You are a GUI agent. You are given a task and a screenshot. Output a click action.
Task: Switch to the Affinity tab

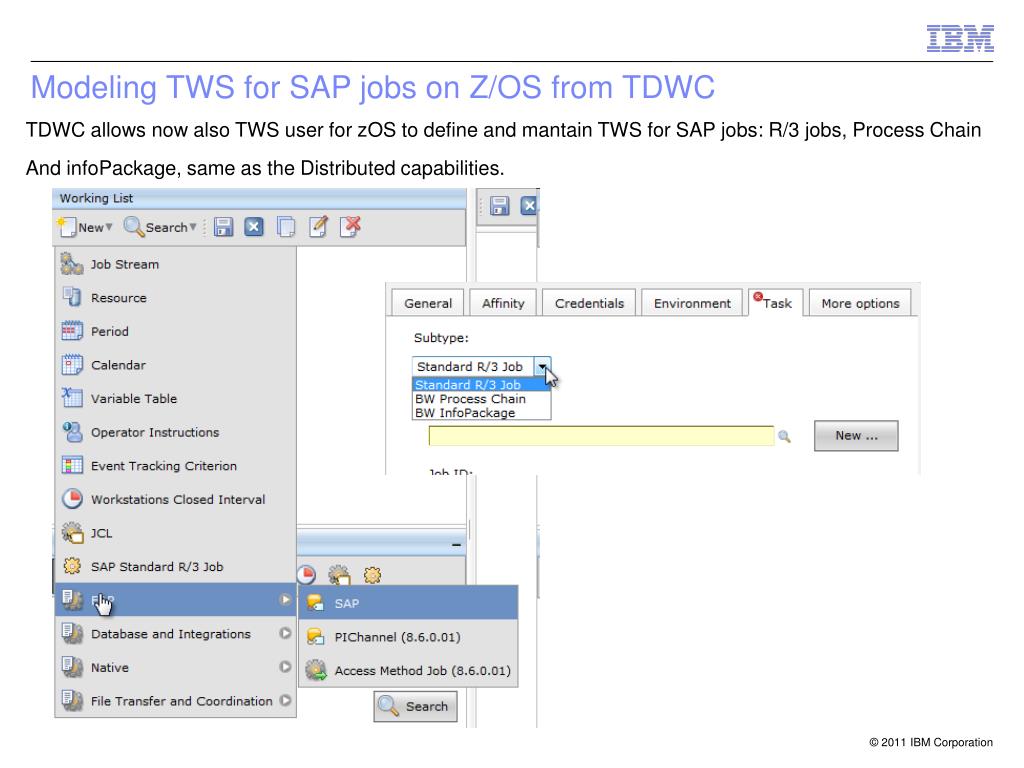[503, 303]
